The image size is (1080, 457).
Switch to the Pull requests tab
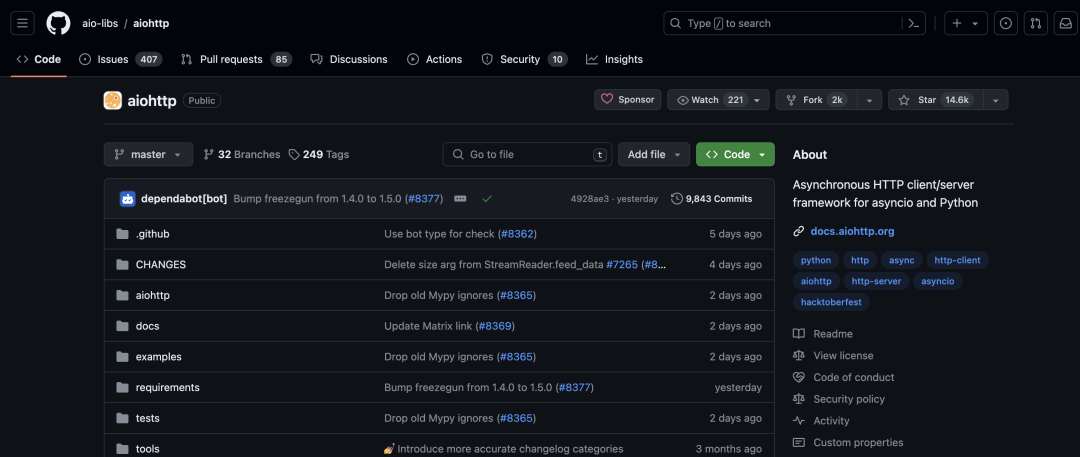pyautogui.click(x=236, y=59)
